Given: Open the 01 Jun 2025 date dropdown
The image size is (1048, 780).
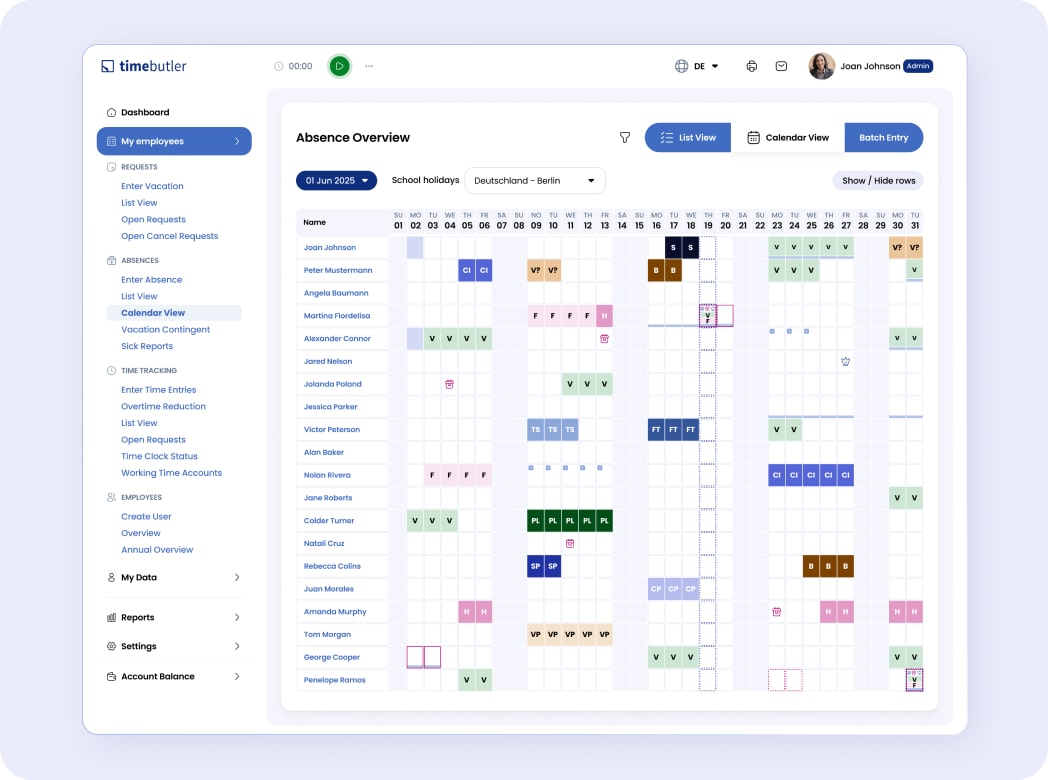Looking at the screenshot, I should tap(336, 181).
